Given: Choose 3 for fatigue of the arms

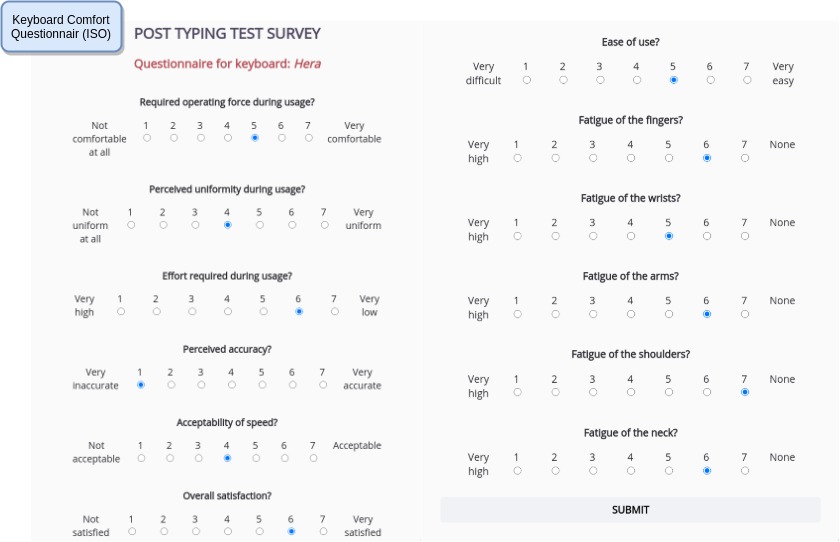Looking at the screenshot, I should click(593, 314).
